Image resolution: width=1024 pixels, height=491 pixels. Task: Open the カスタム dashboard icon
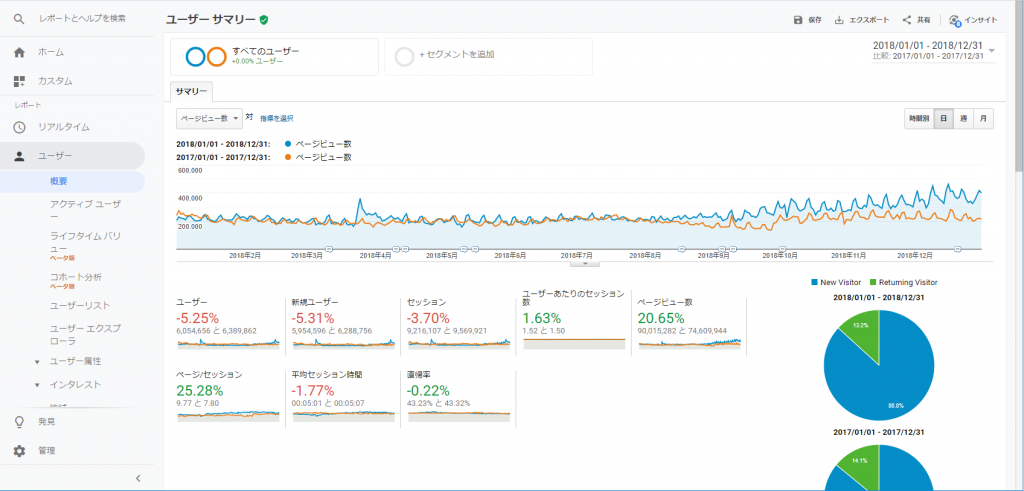pyautogui.click(x=19, y=82)
